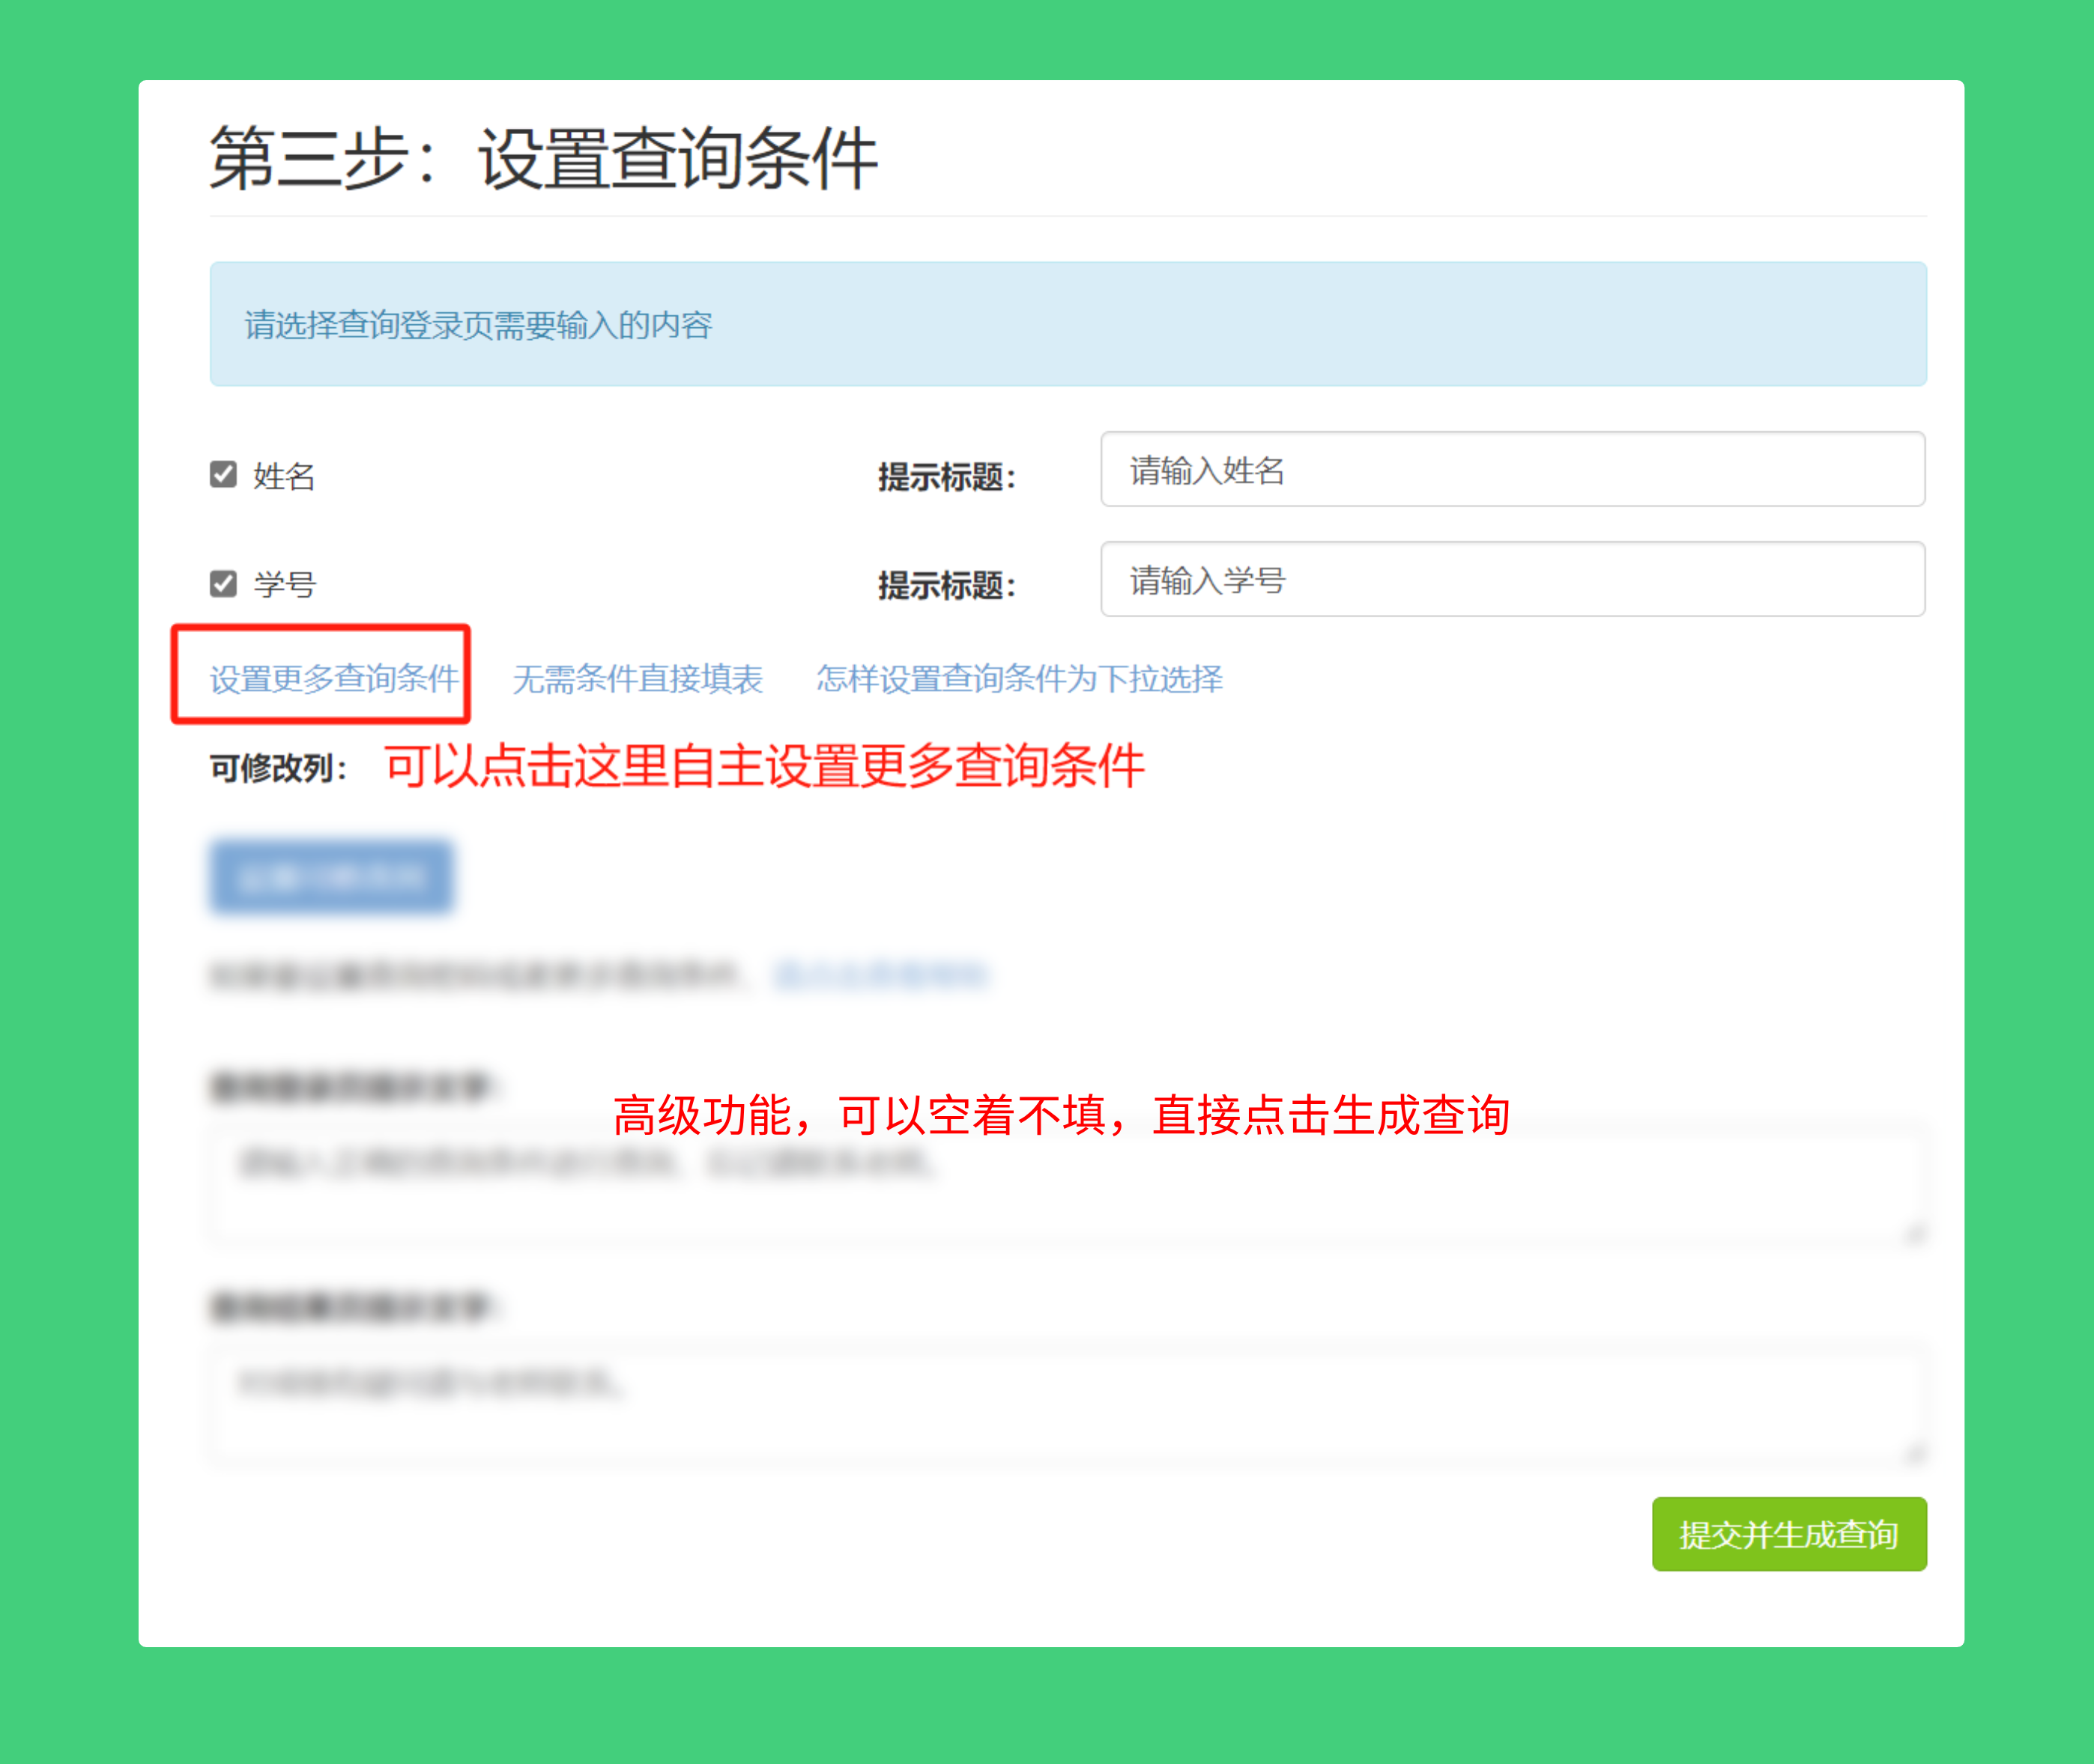Focus the second blurred textarea above 提交并生成查询
Image resolution: width=2094 pixels, height=1764 pixels.
pyautogui.click(x=1068, y=1405)
